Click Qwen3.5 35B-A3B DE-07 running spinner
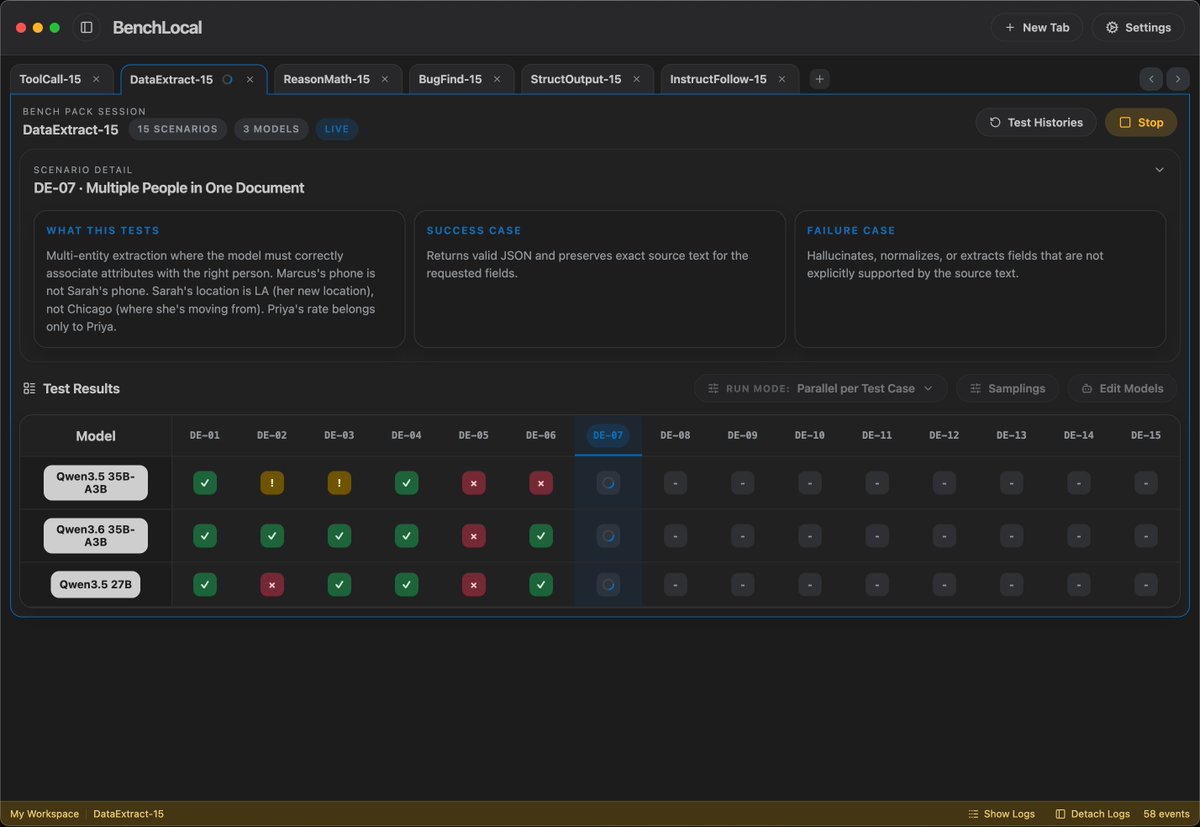 [x=608, y=483]
